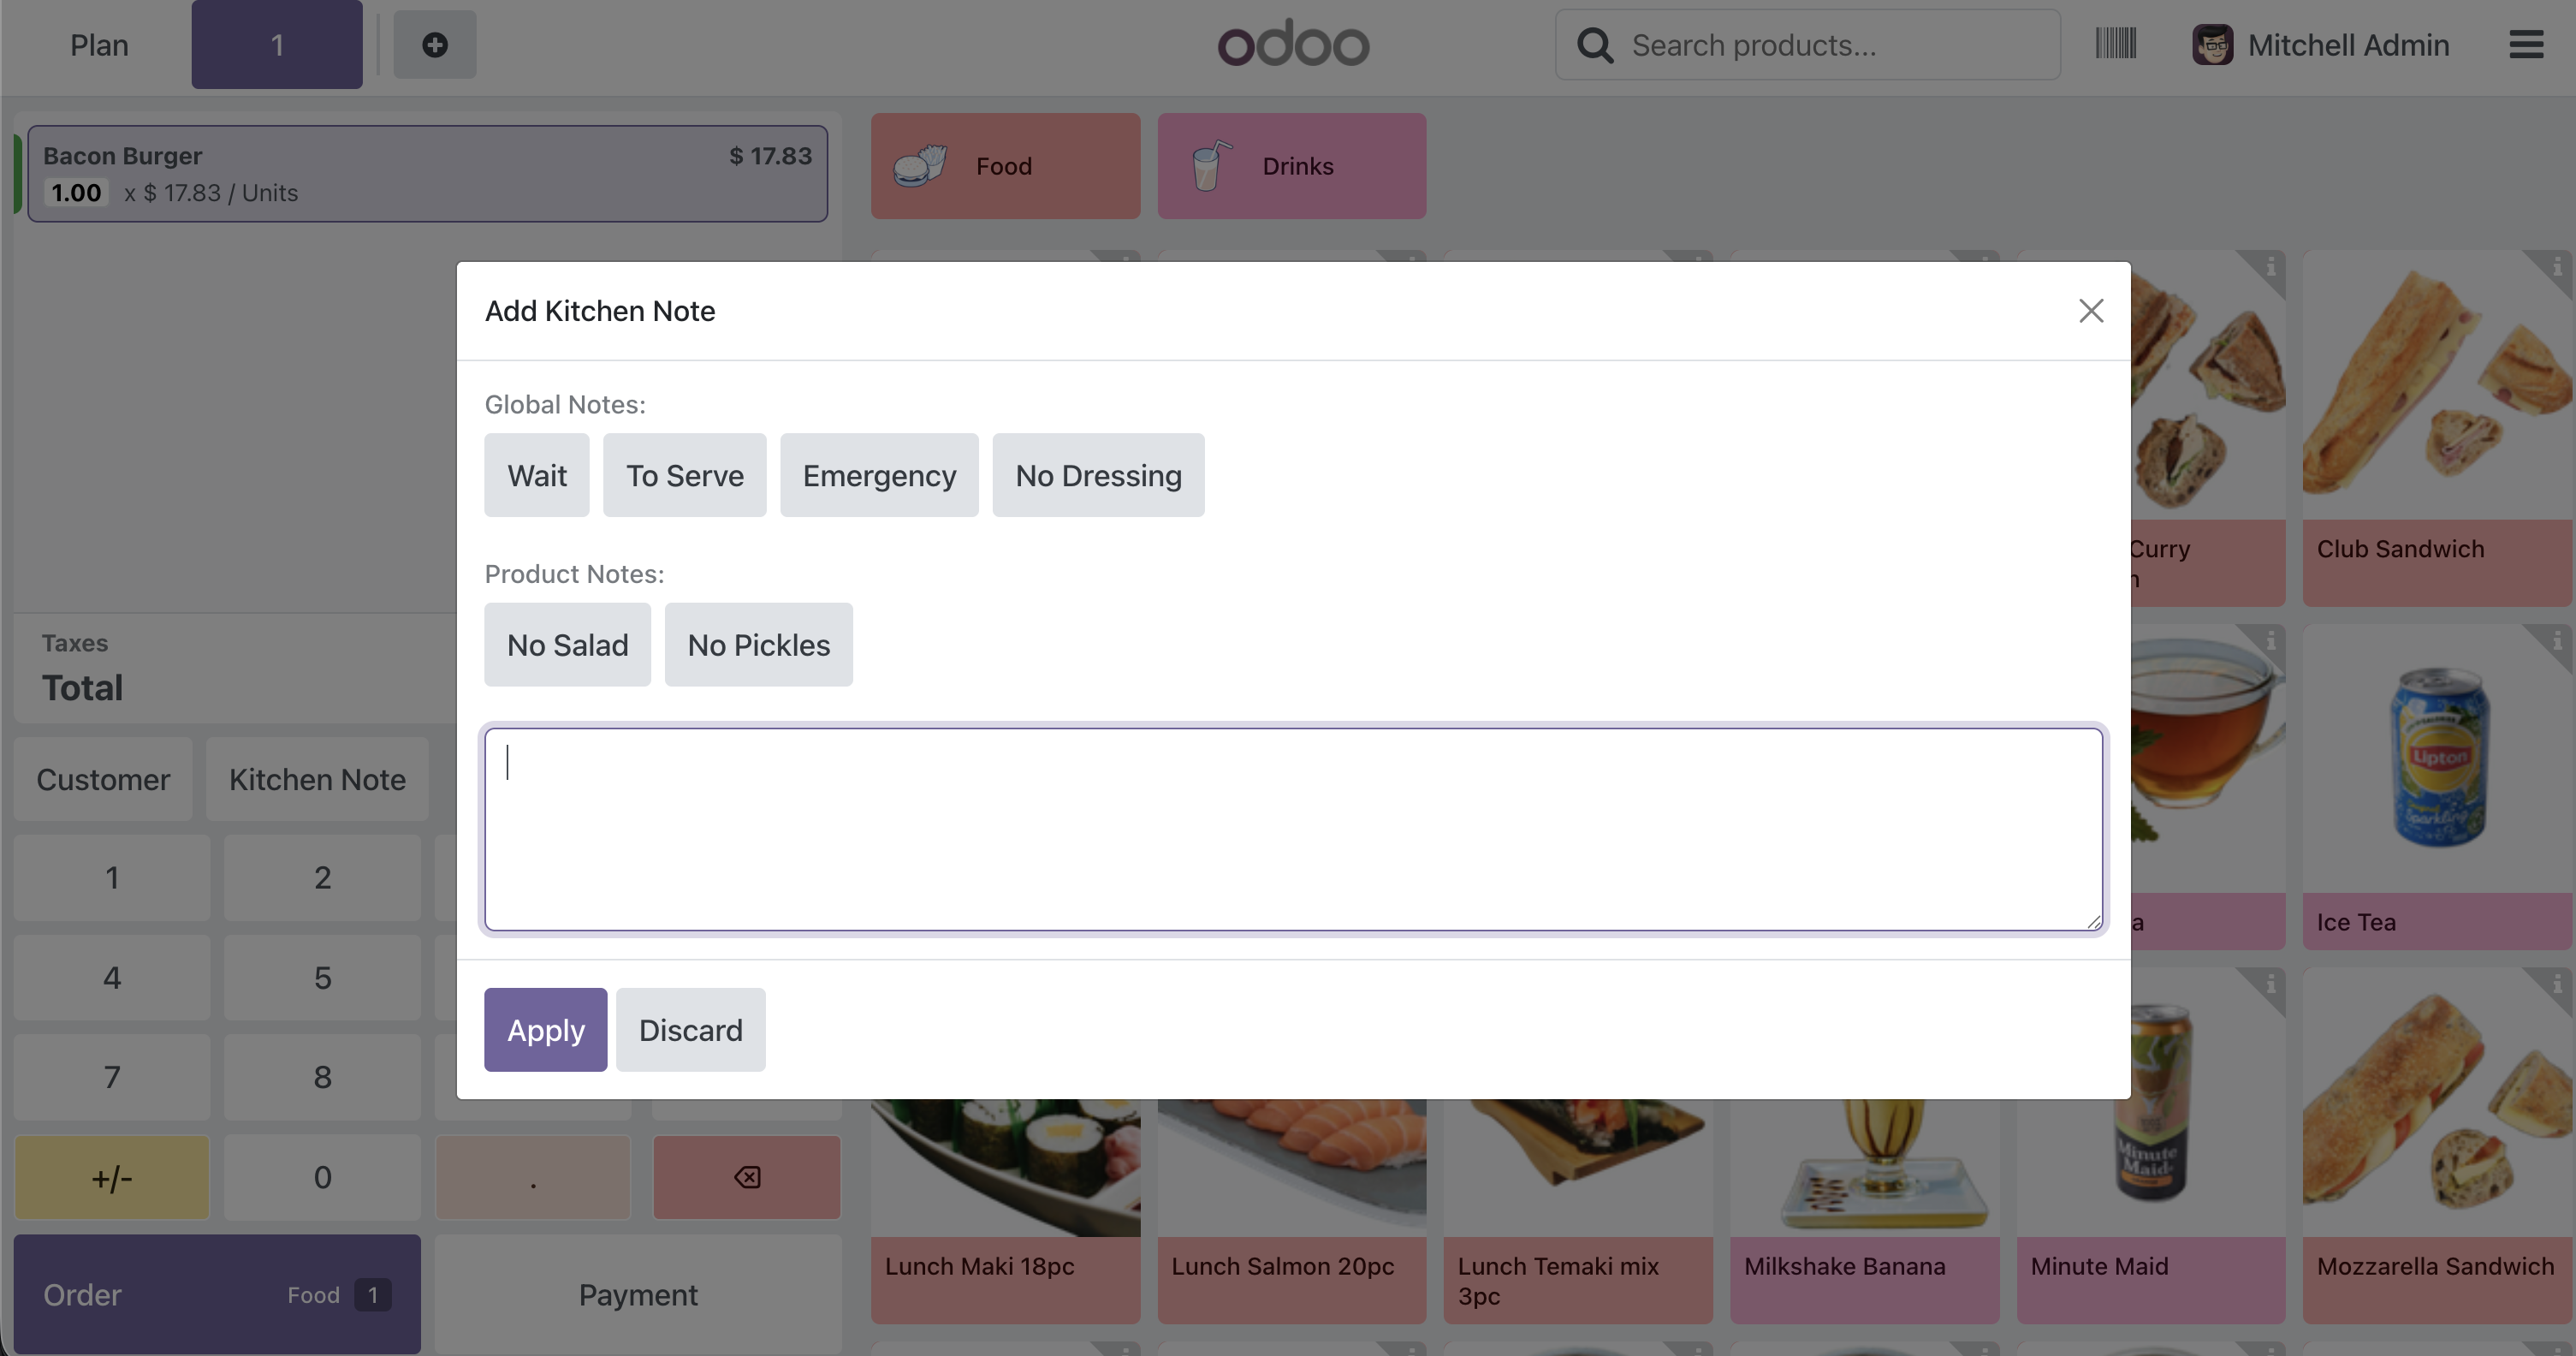Open the barcode scanner icon
The image size is (2576, 1356).
[2116, 44]
